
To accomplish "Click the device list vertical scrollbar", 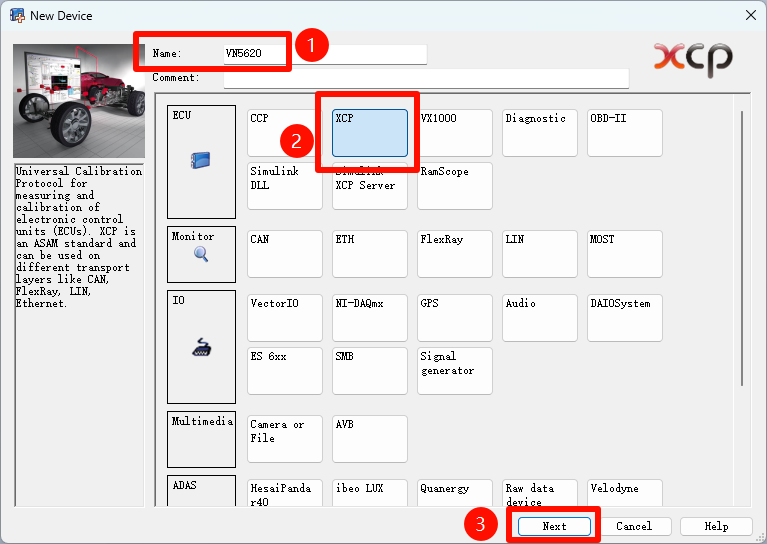I will [x=742, y=250].
